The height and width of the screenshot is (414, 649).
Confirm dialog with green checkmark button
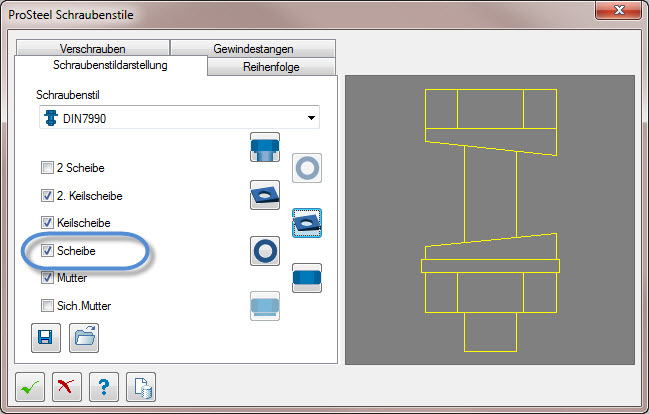[30, 387]
